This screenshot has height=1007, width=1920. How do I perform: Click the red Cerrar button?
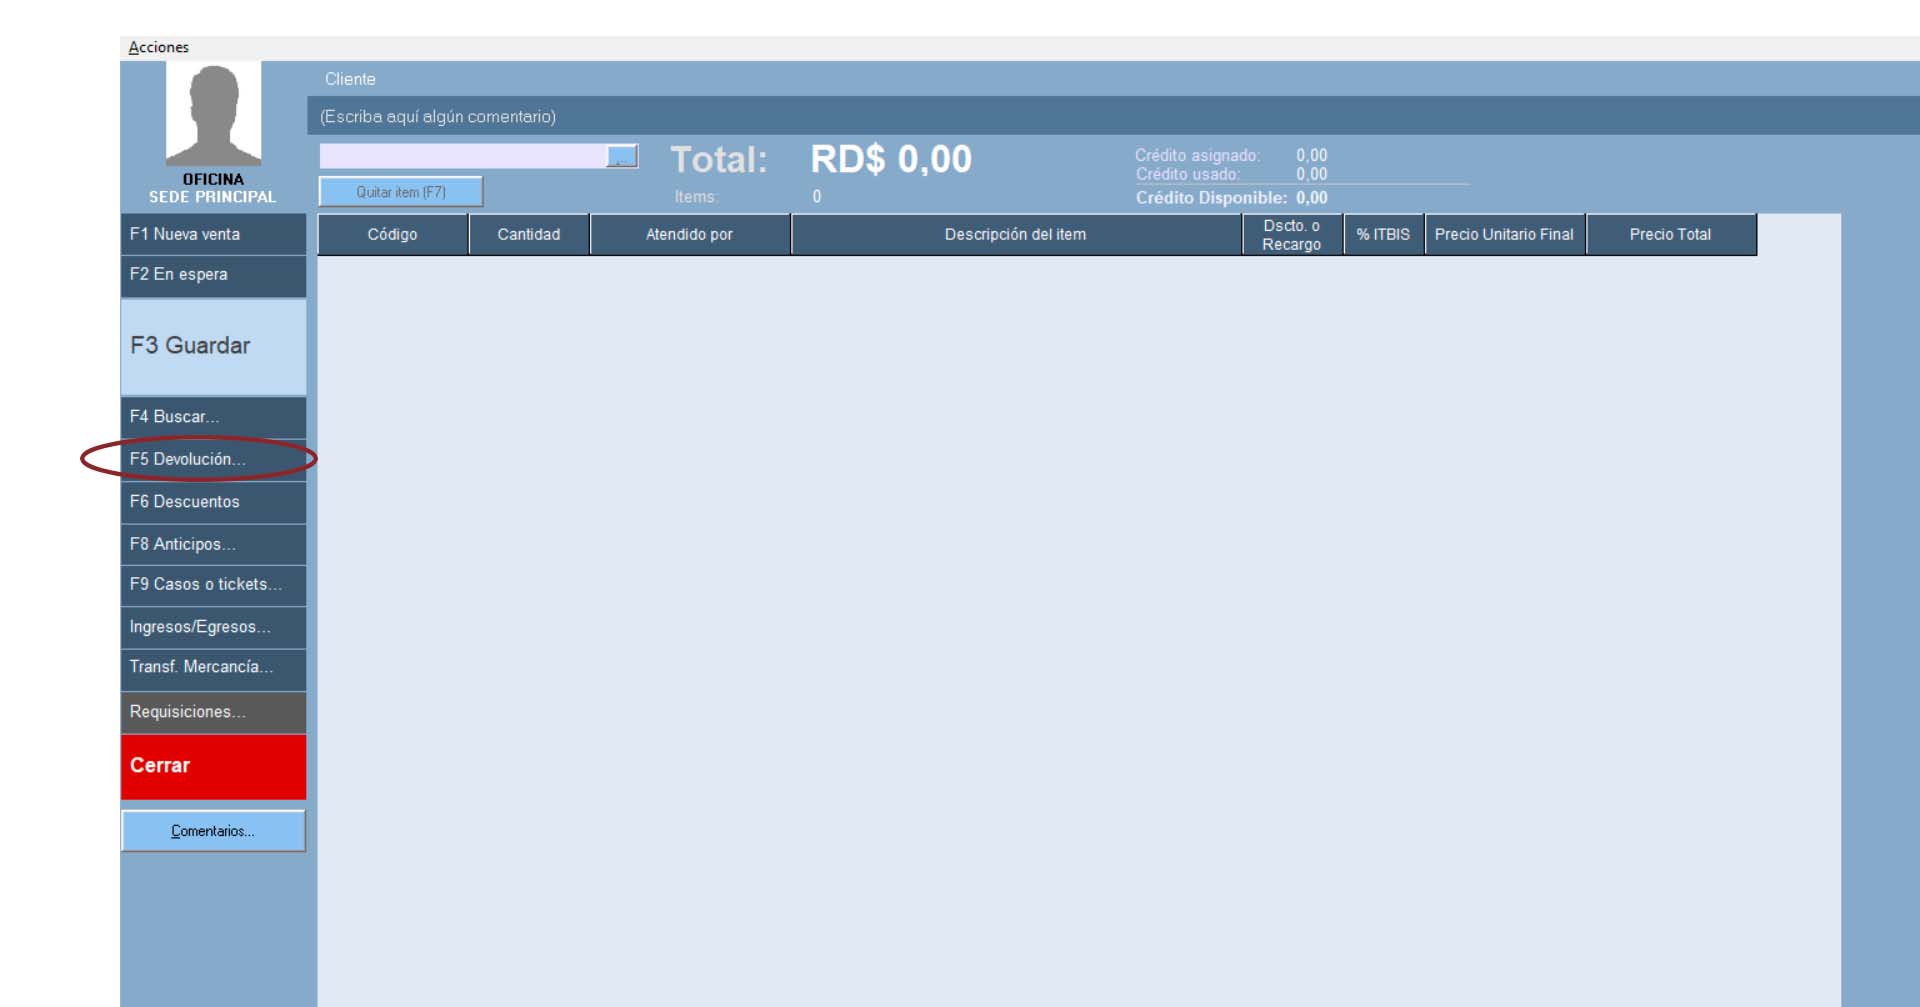click(x=213, y=766)
